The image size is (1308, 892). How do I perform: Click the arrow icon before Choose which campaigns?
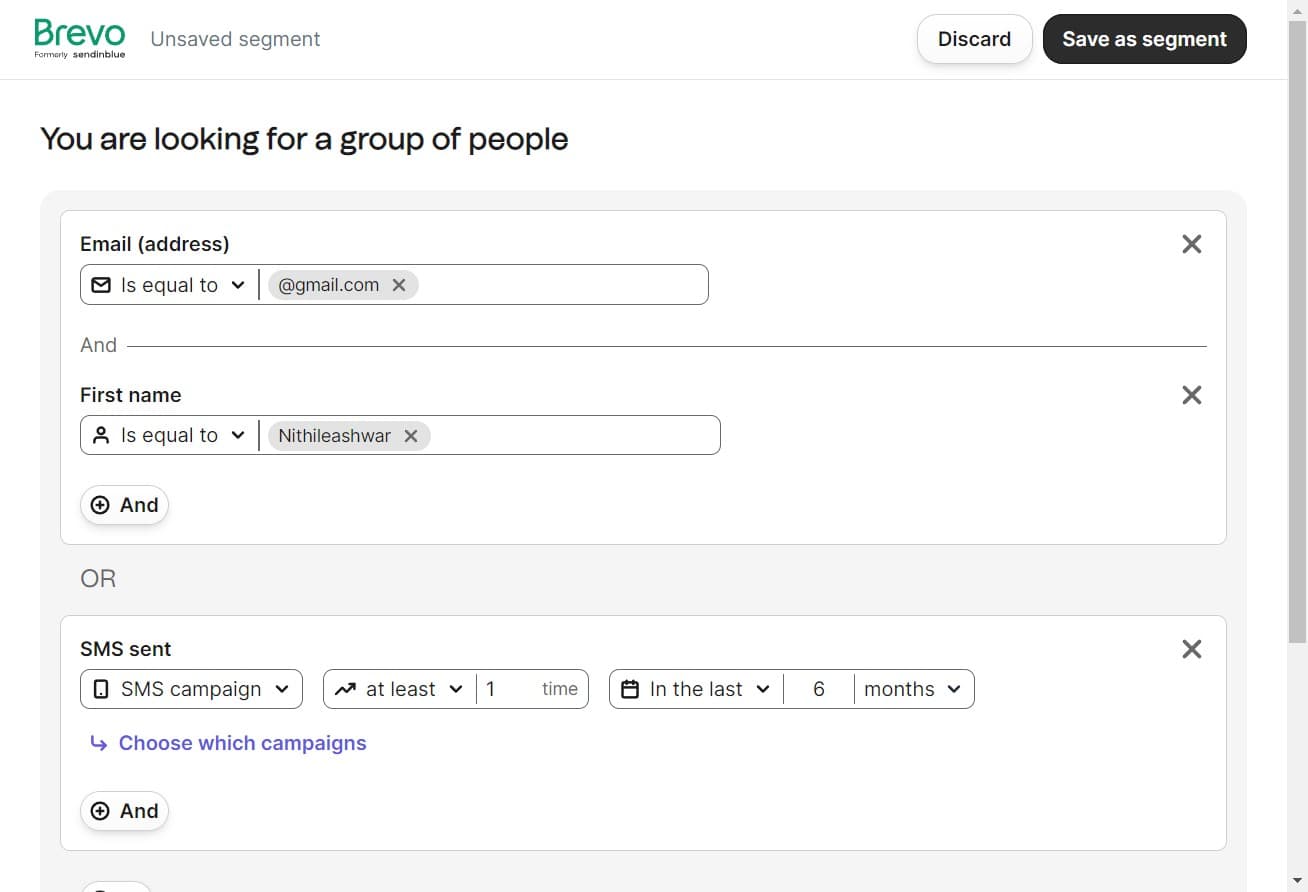click(97, 743)
